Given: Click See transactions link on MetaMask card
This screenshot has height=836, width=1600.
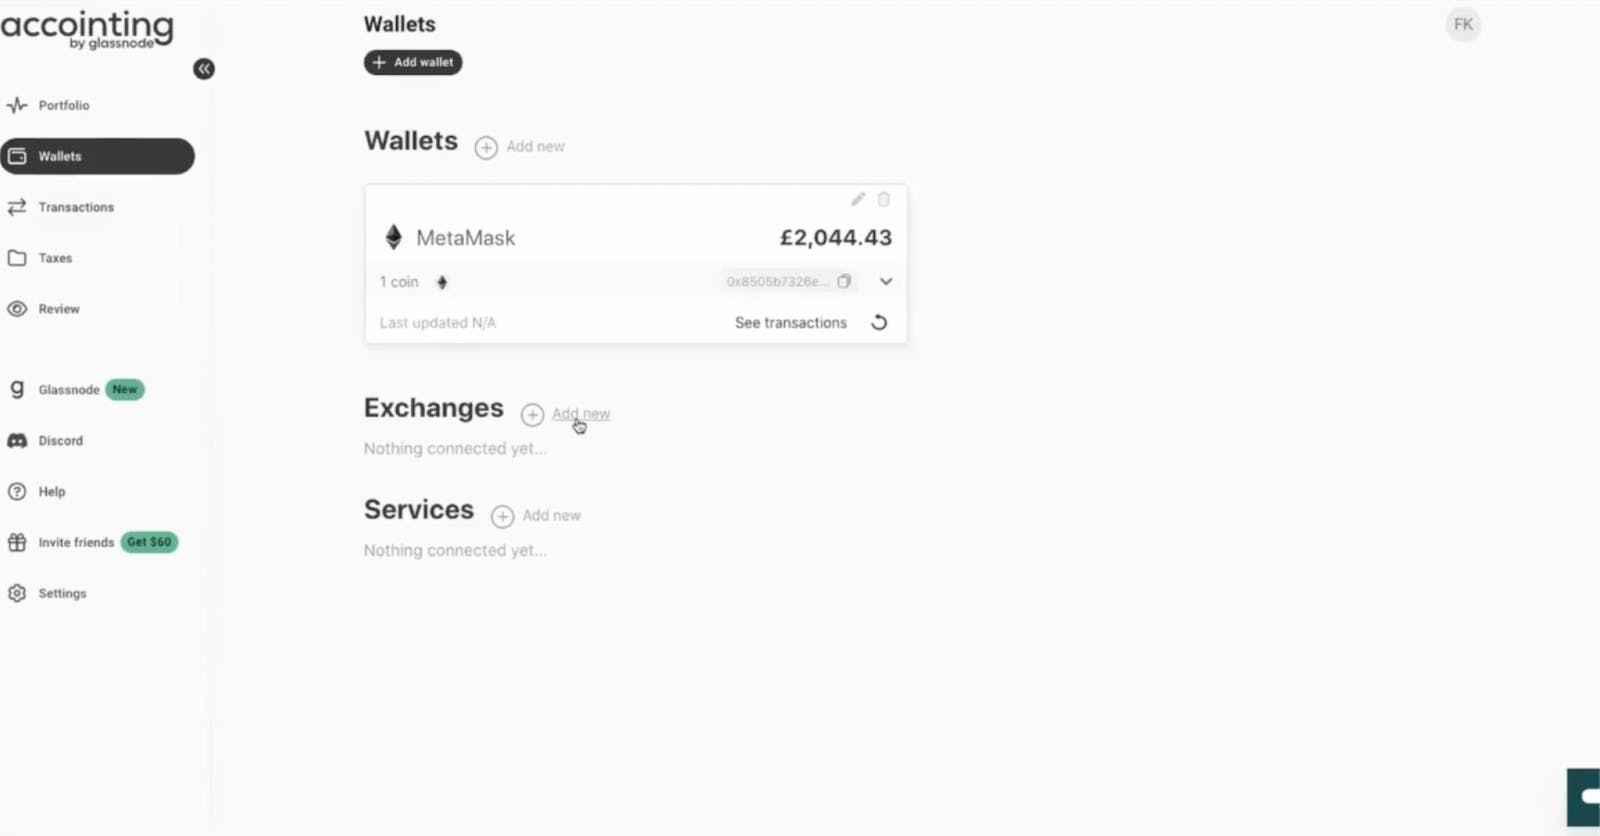Looking at the screenshot, I should point(790,323).
